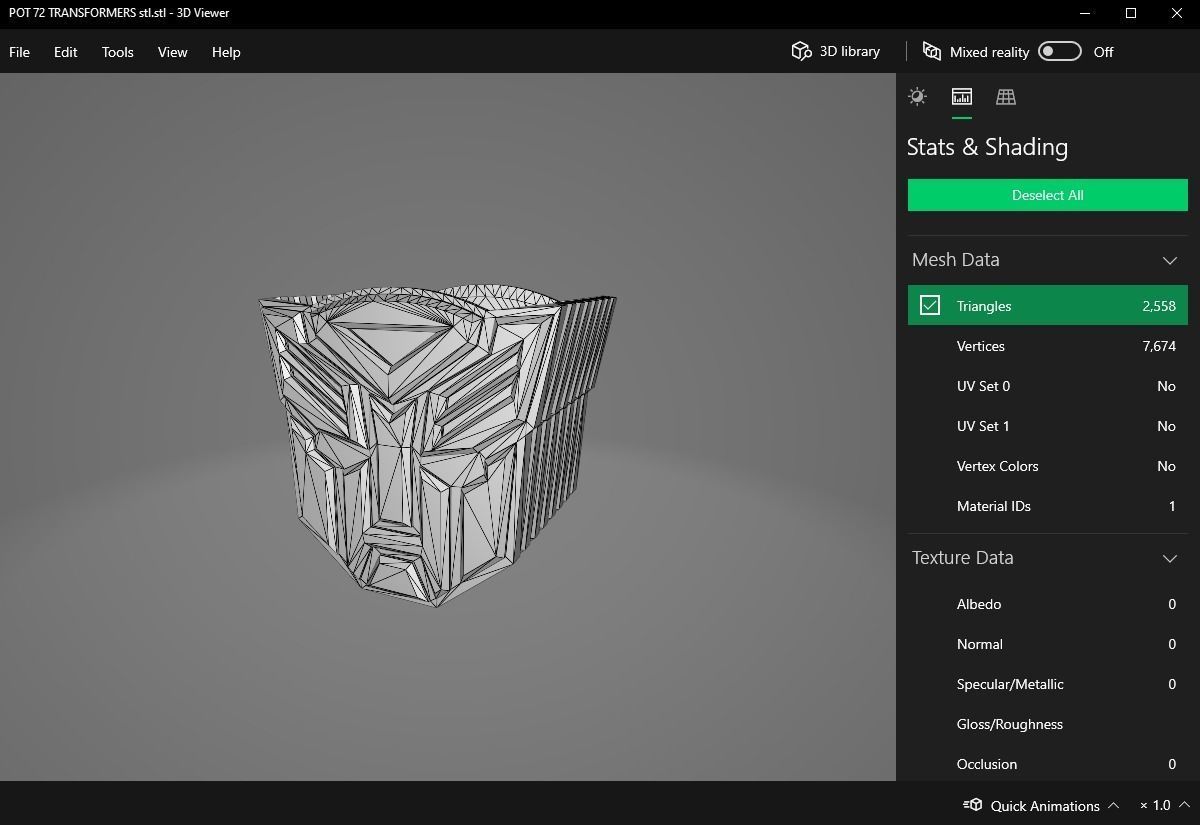This screenshot has width=1200, height=825.
Task: Click the Texture Data heading
Action: [x=962, y=558]
